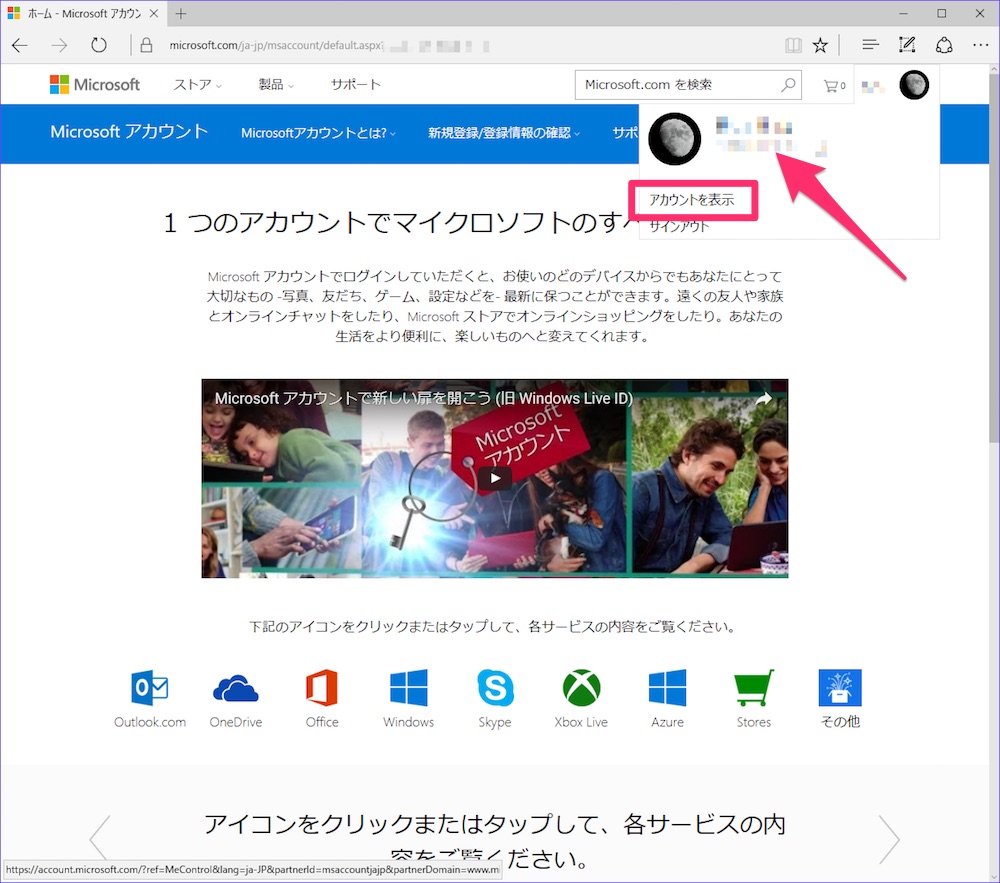Open the browser More actions menu

coord(980,45)
